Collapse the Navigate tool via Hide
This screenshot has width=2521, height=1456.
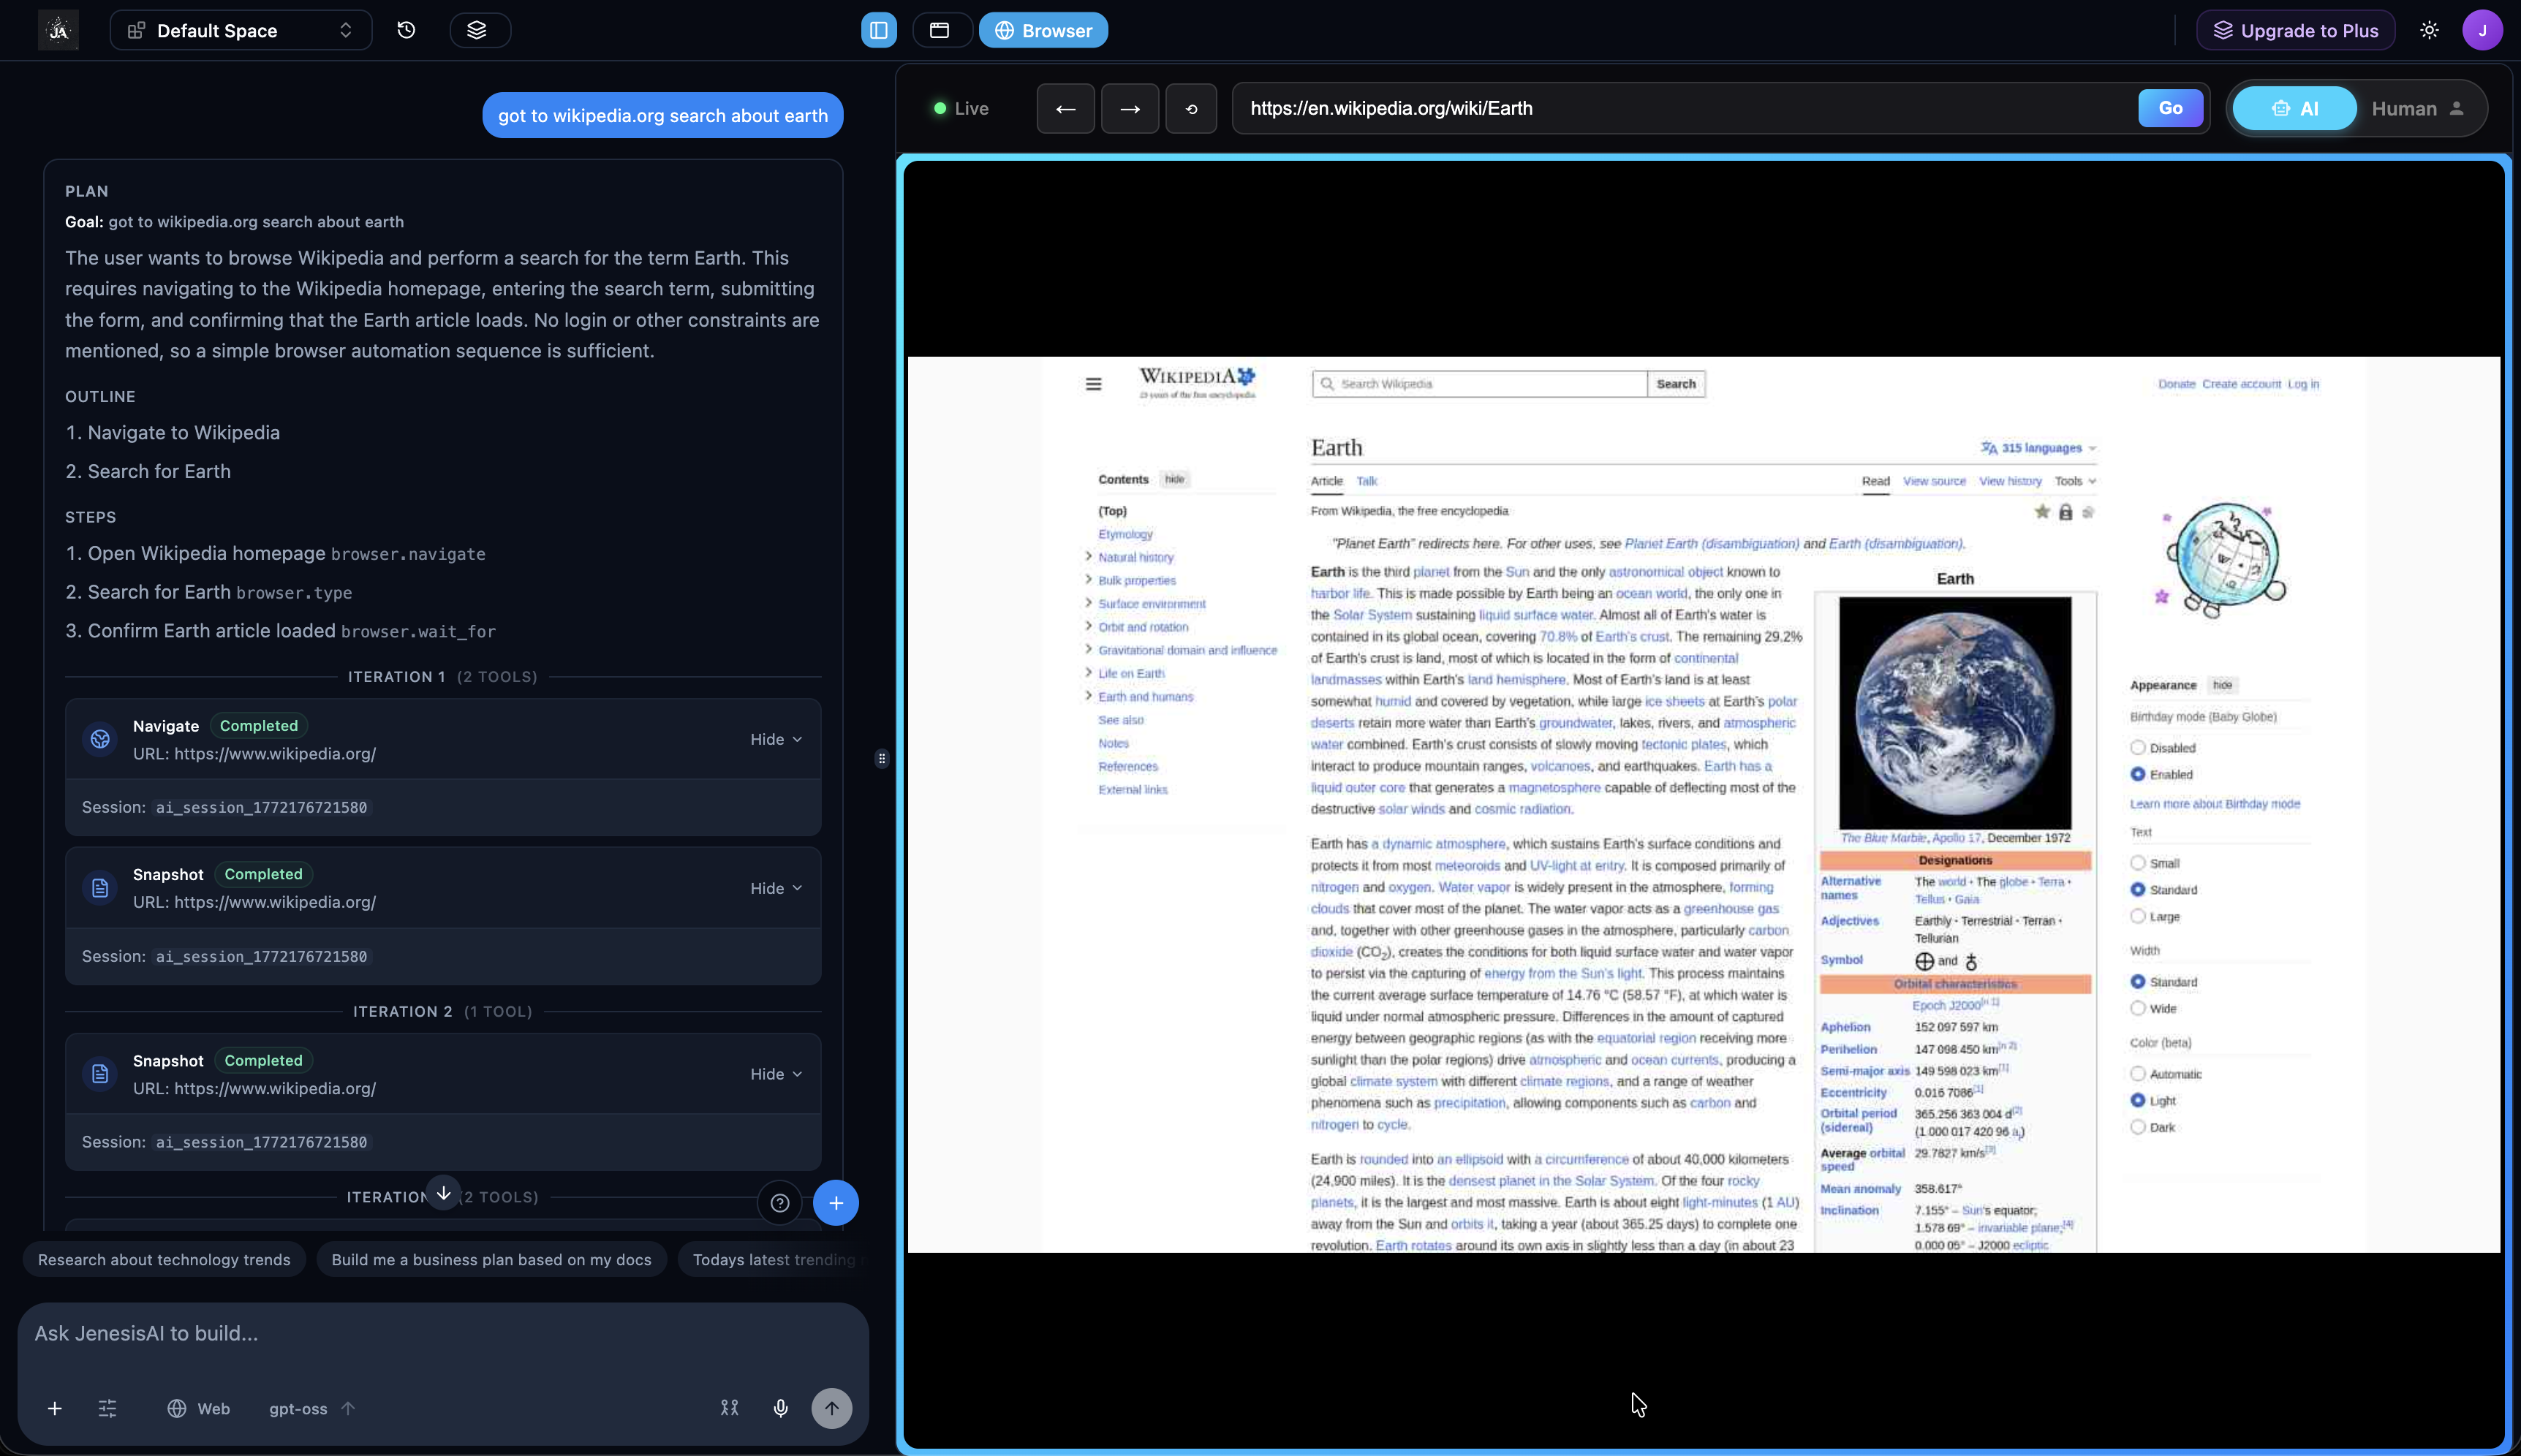[x=774, y=738]
